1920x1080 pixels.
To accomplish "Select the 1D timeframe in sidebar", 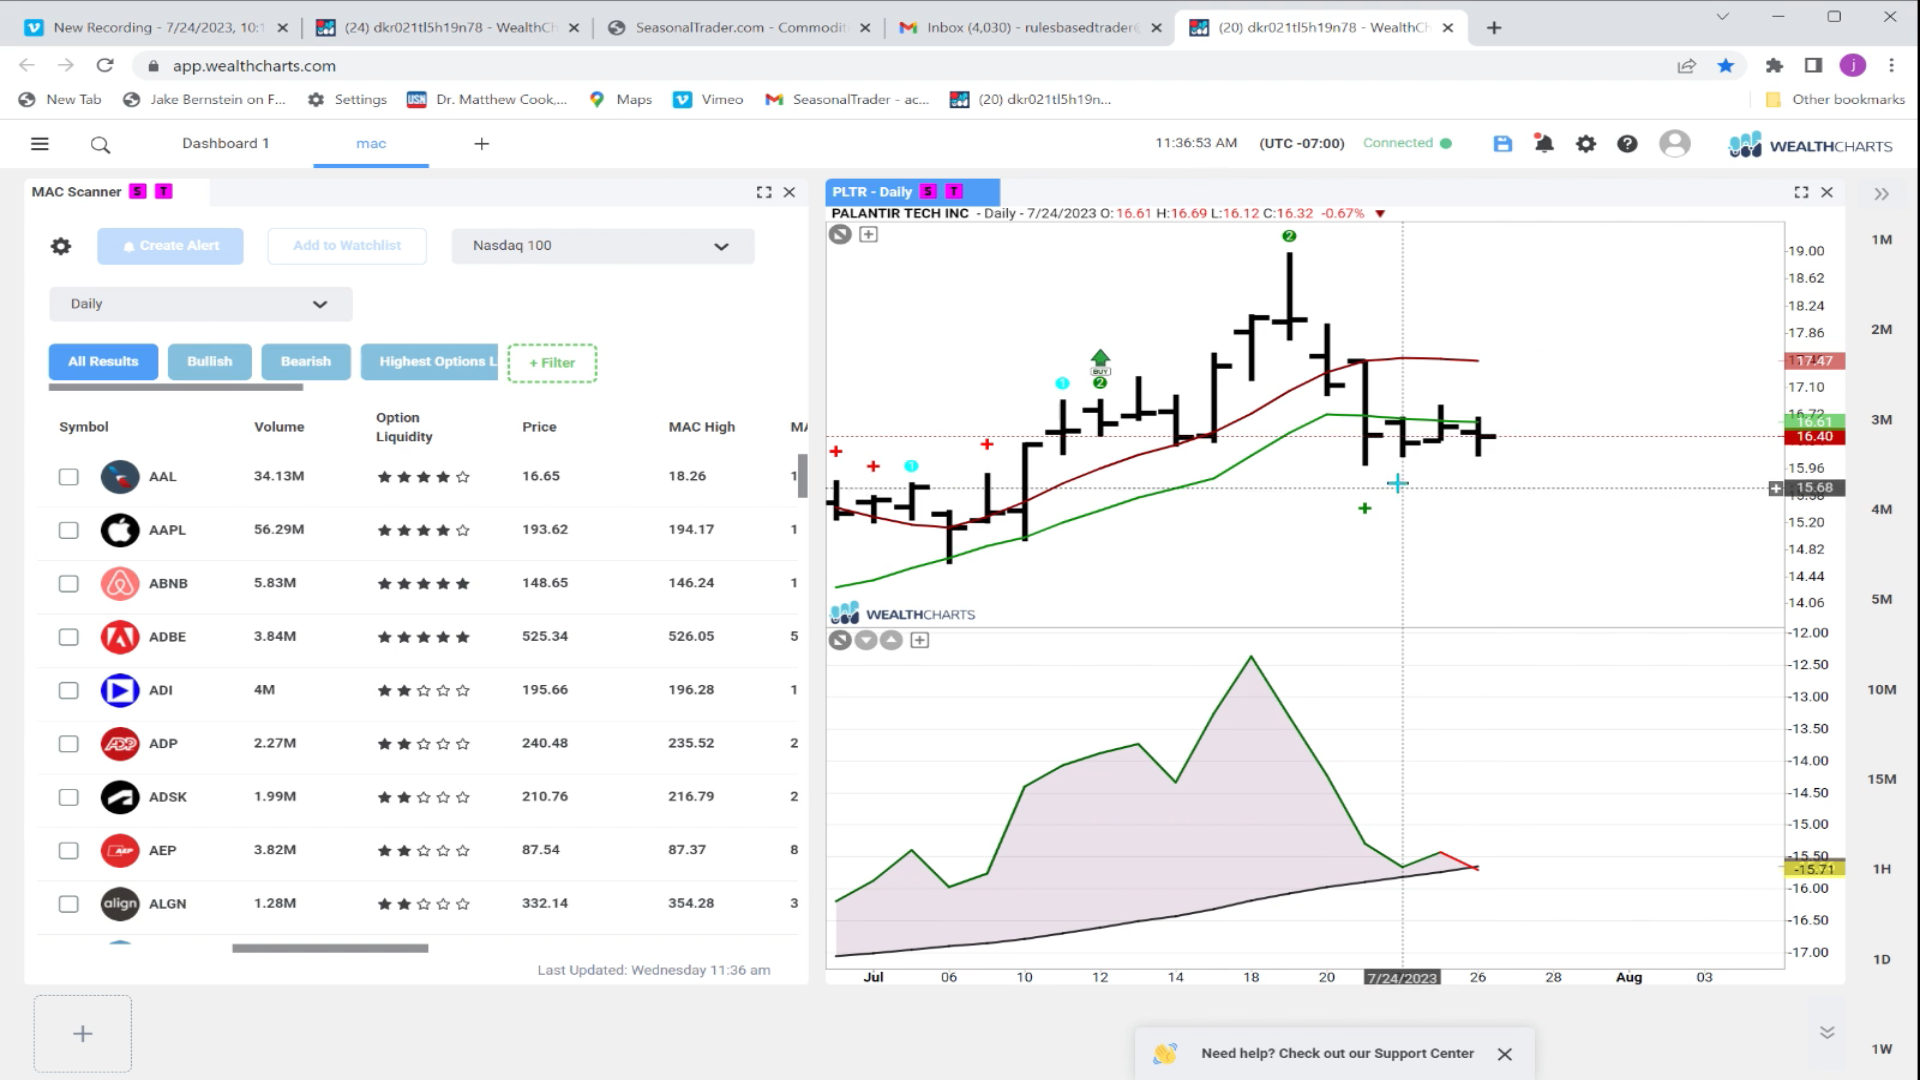I will (1881, 959).
